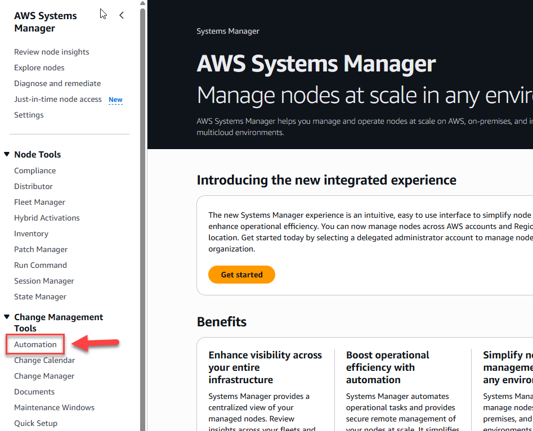
Task: Open Automation under Change Management Tools
Action: 35,344
